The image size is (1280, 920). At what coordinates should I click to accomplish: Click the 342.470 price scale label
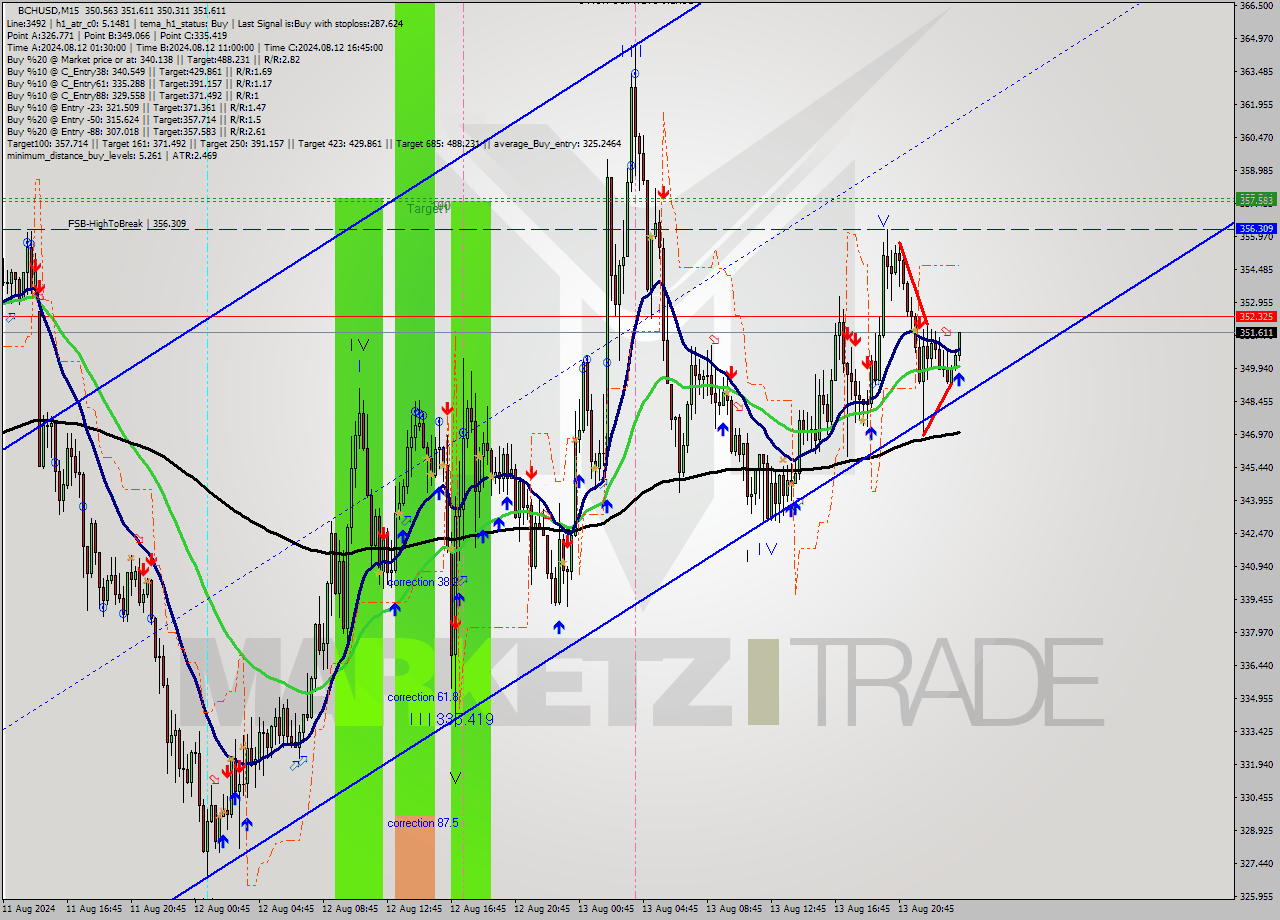pyautogui.click(x=1256, y=534)
